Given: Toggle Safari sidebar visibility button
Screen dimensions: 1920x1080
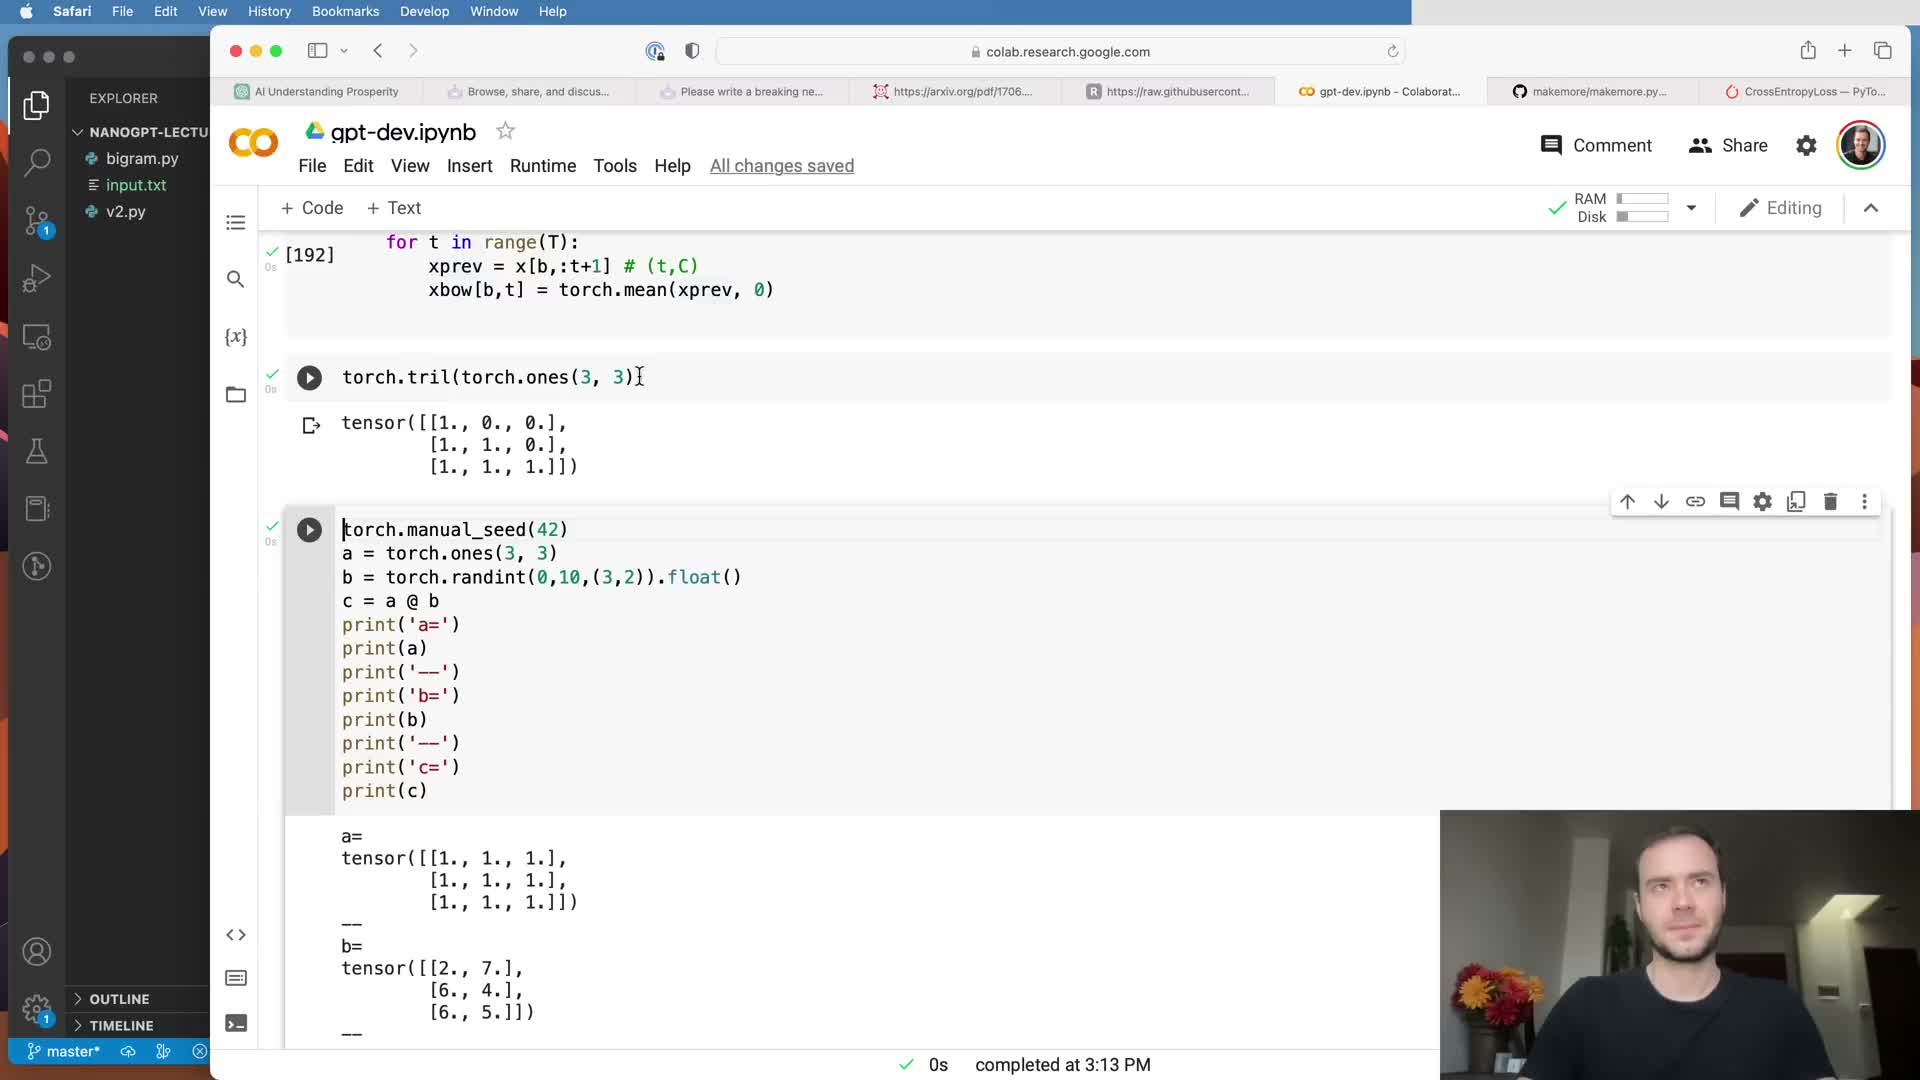Looking at the screenshot, I should [318, 51].
